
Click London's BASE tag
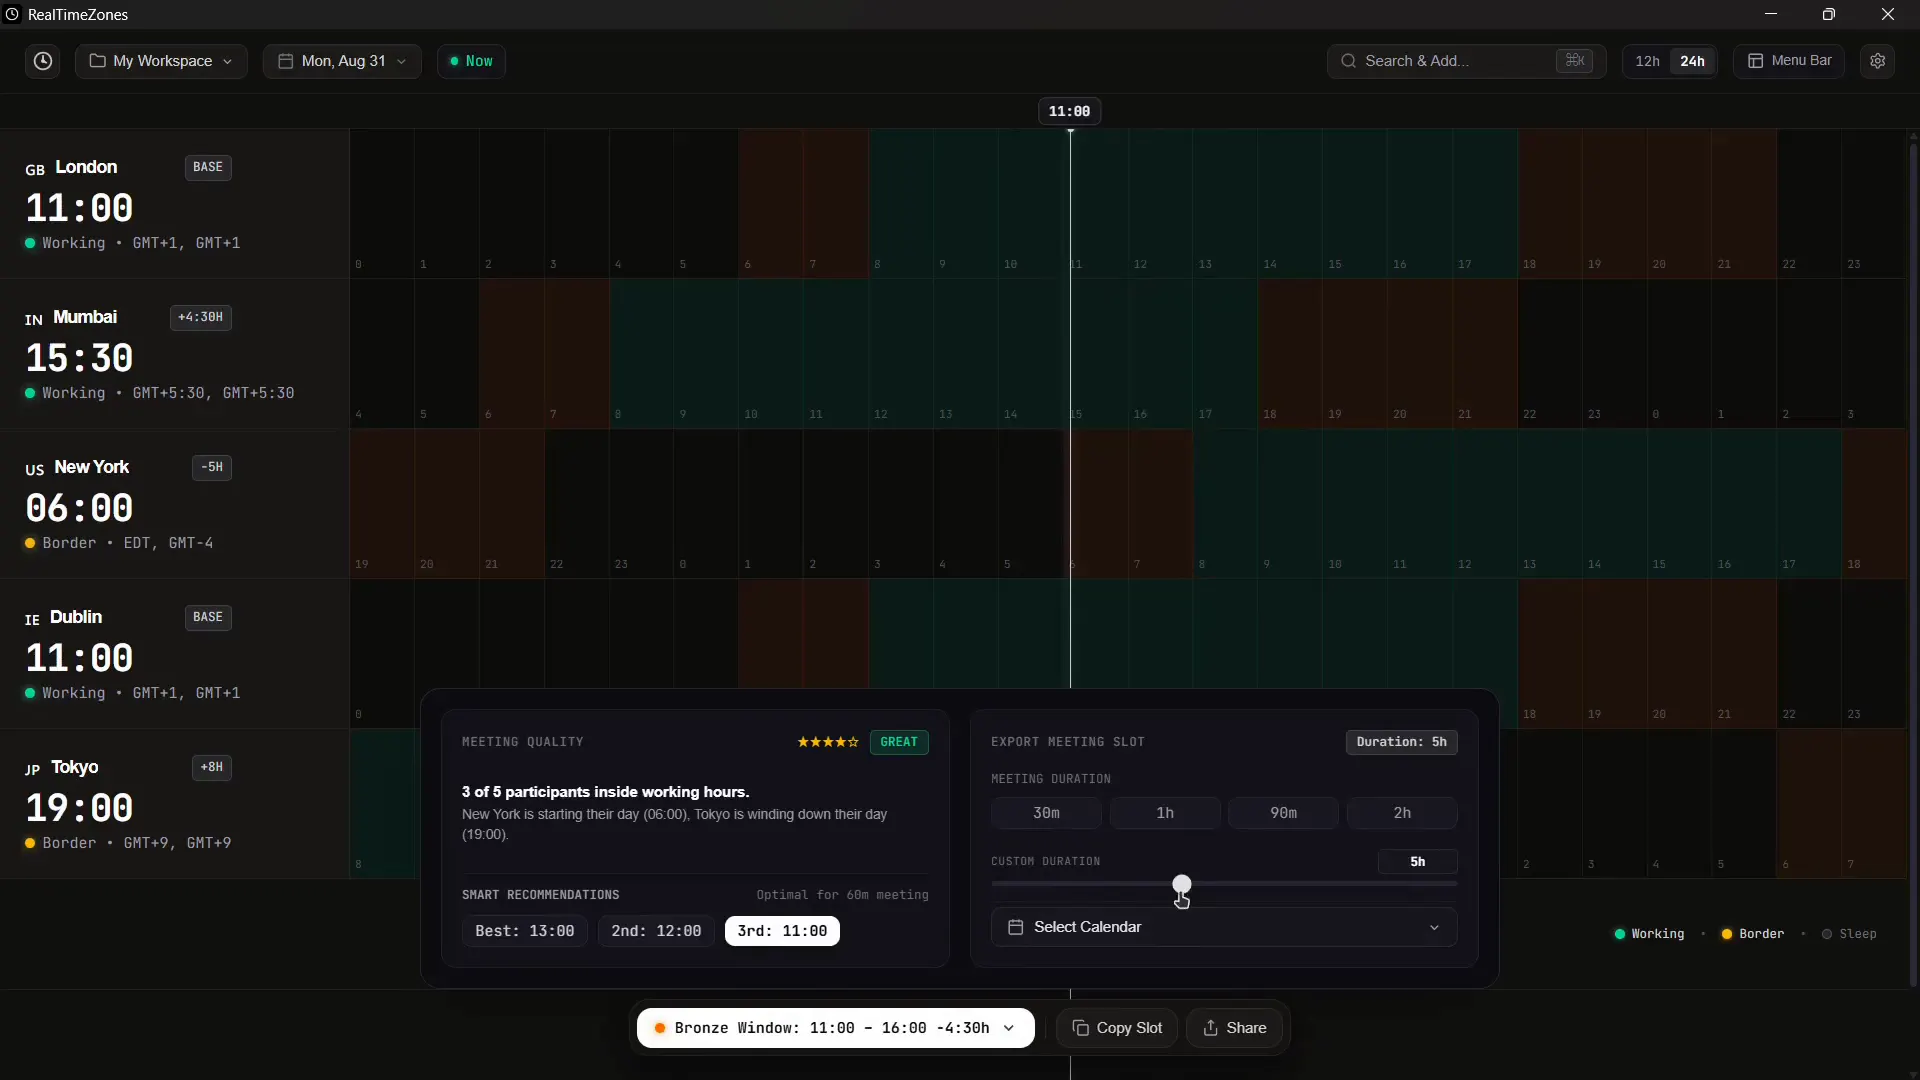[208, 167]
